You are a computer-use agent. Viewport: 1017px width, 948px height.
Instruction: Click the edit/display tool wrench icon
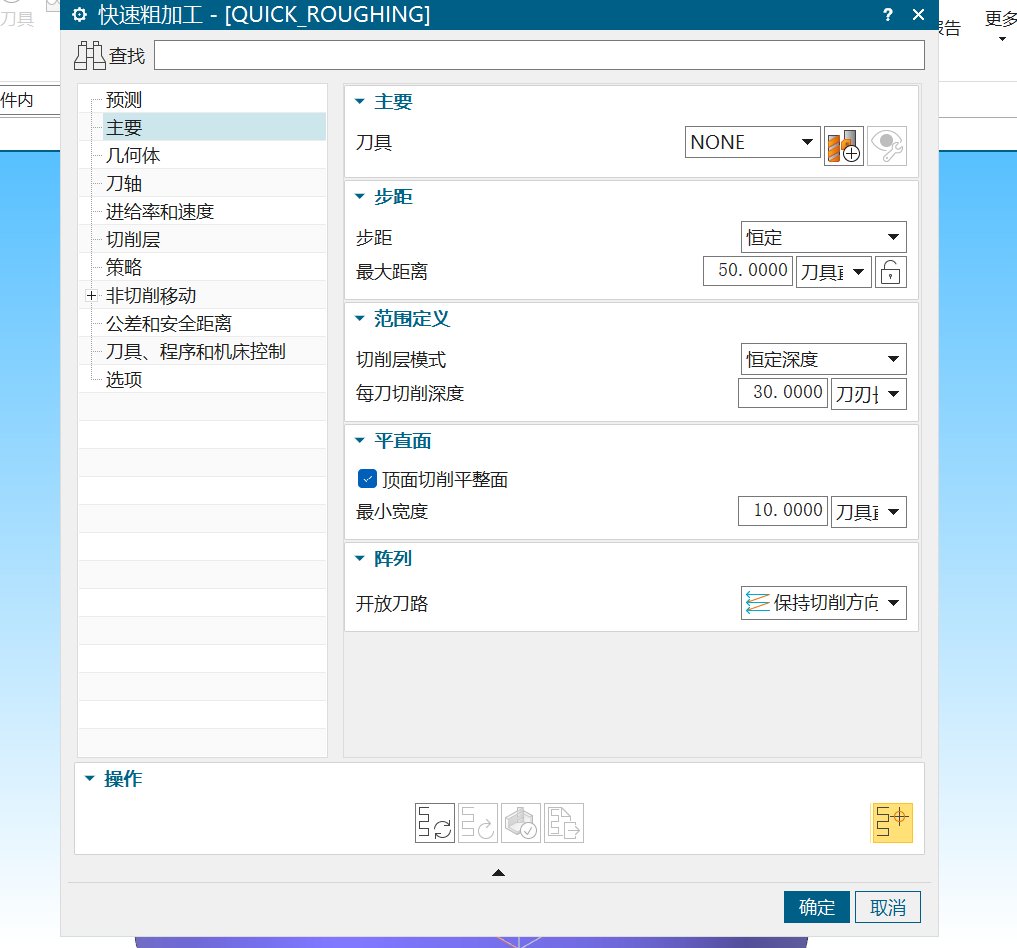pos(887,146)
